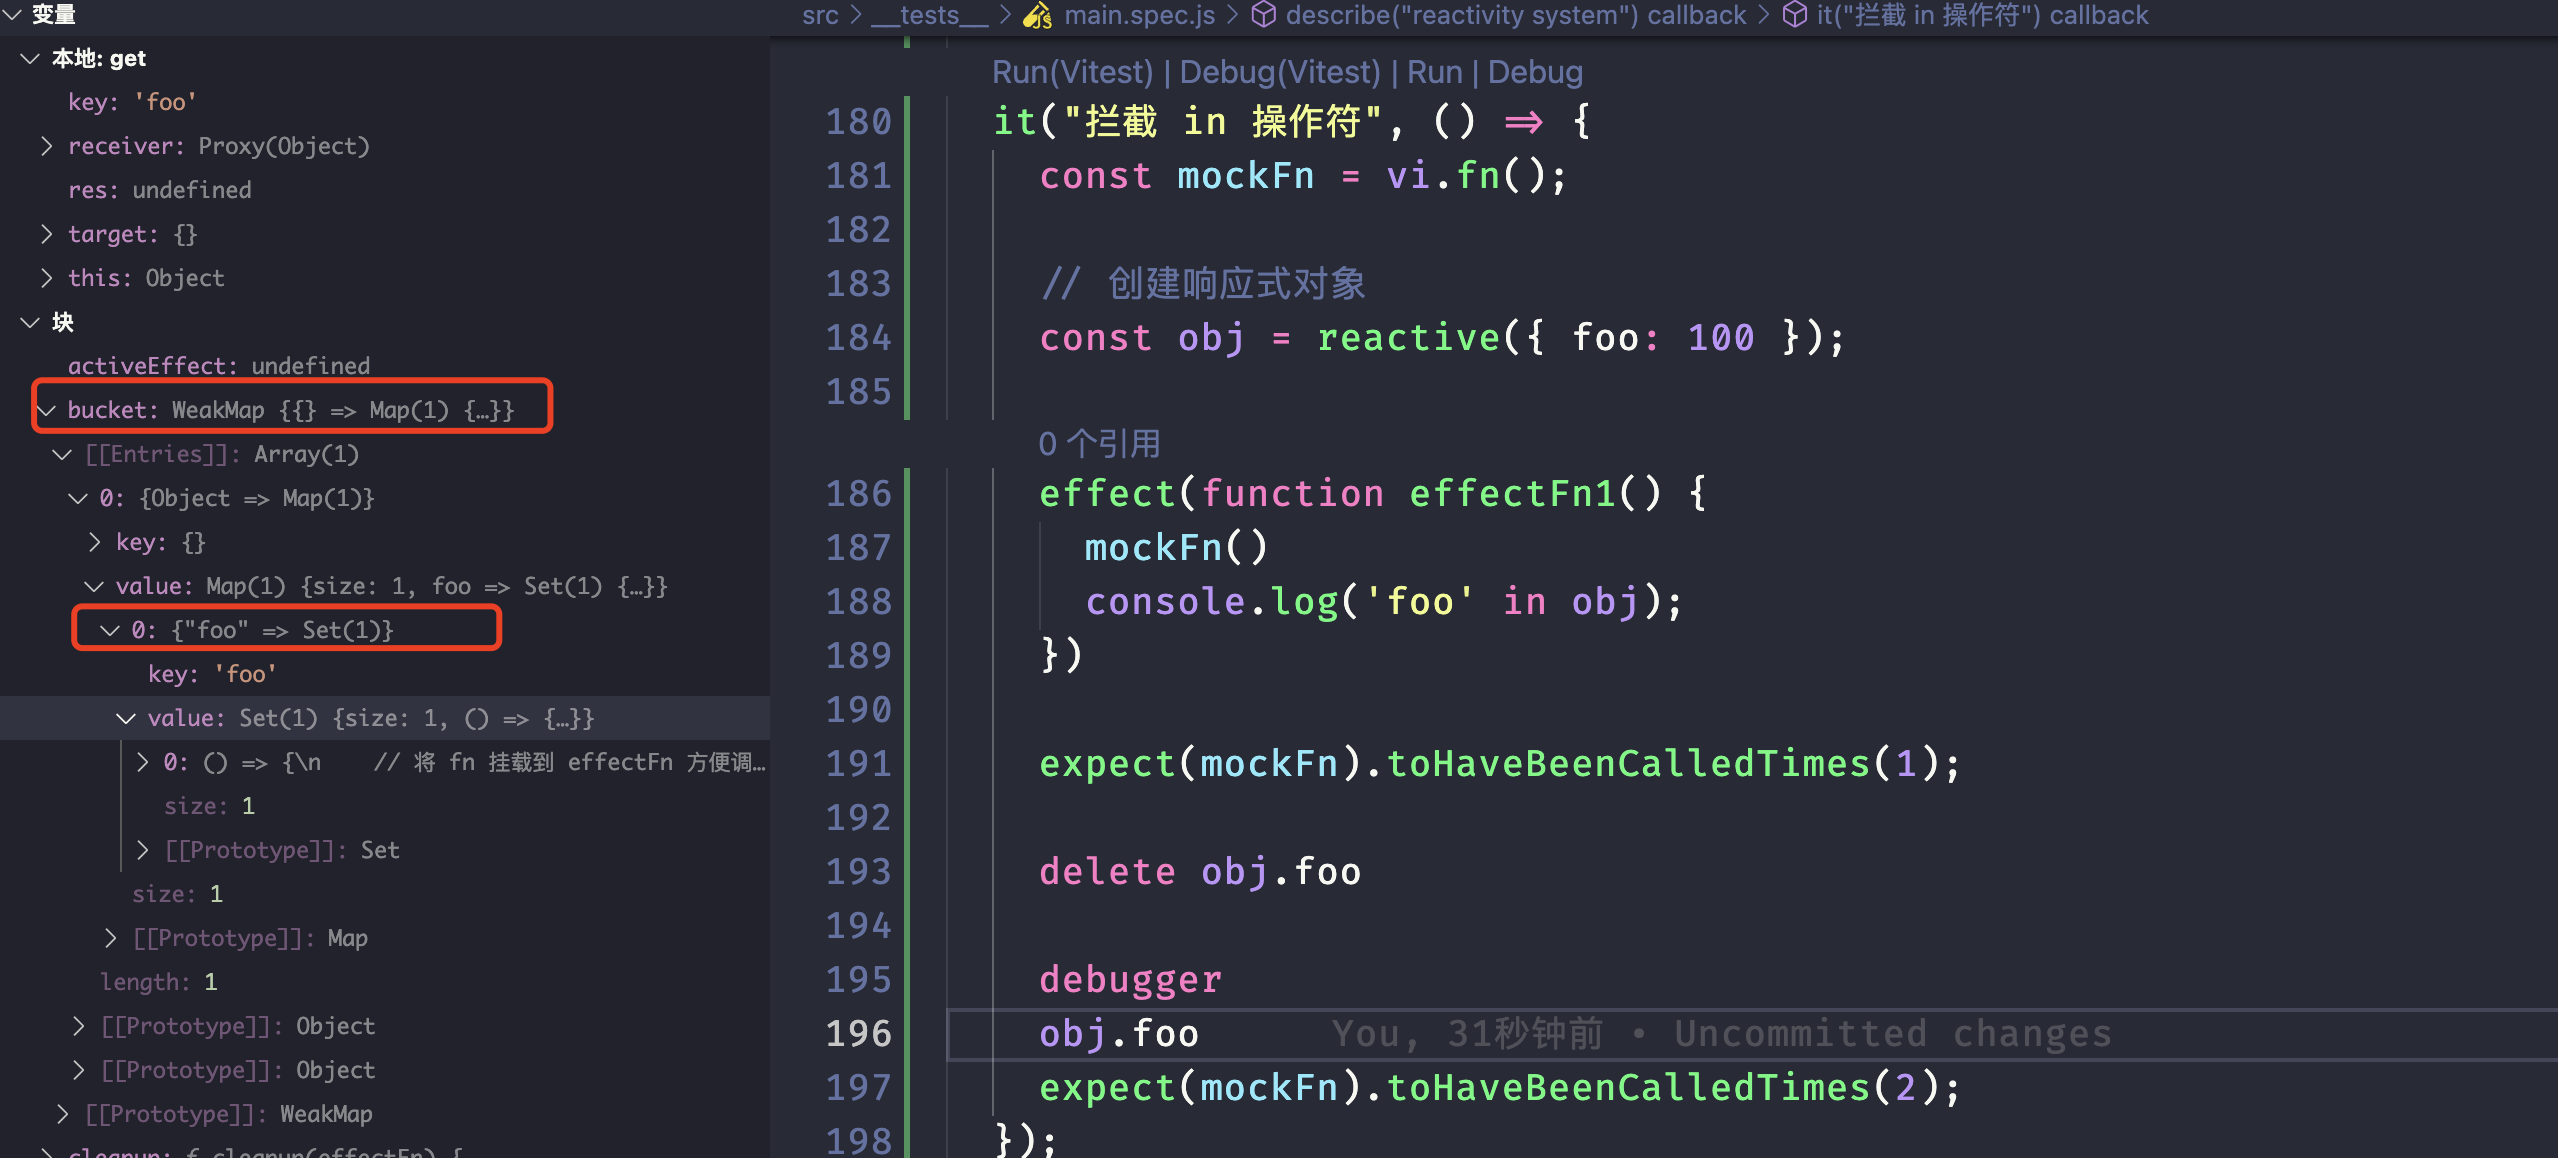Collapse the value: Set(1) tree row

(x=126, y=718)
